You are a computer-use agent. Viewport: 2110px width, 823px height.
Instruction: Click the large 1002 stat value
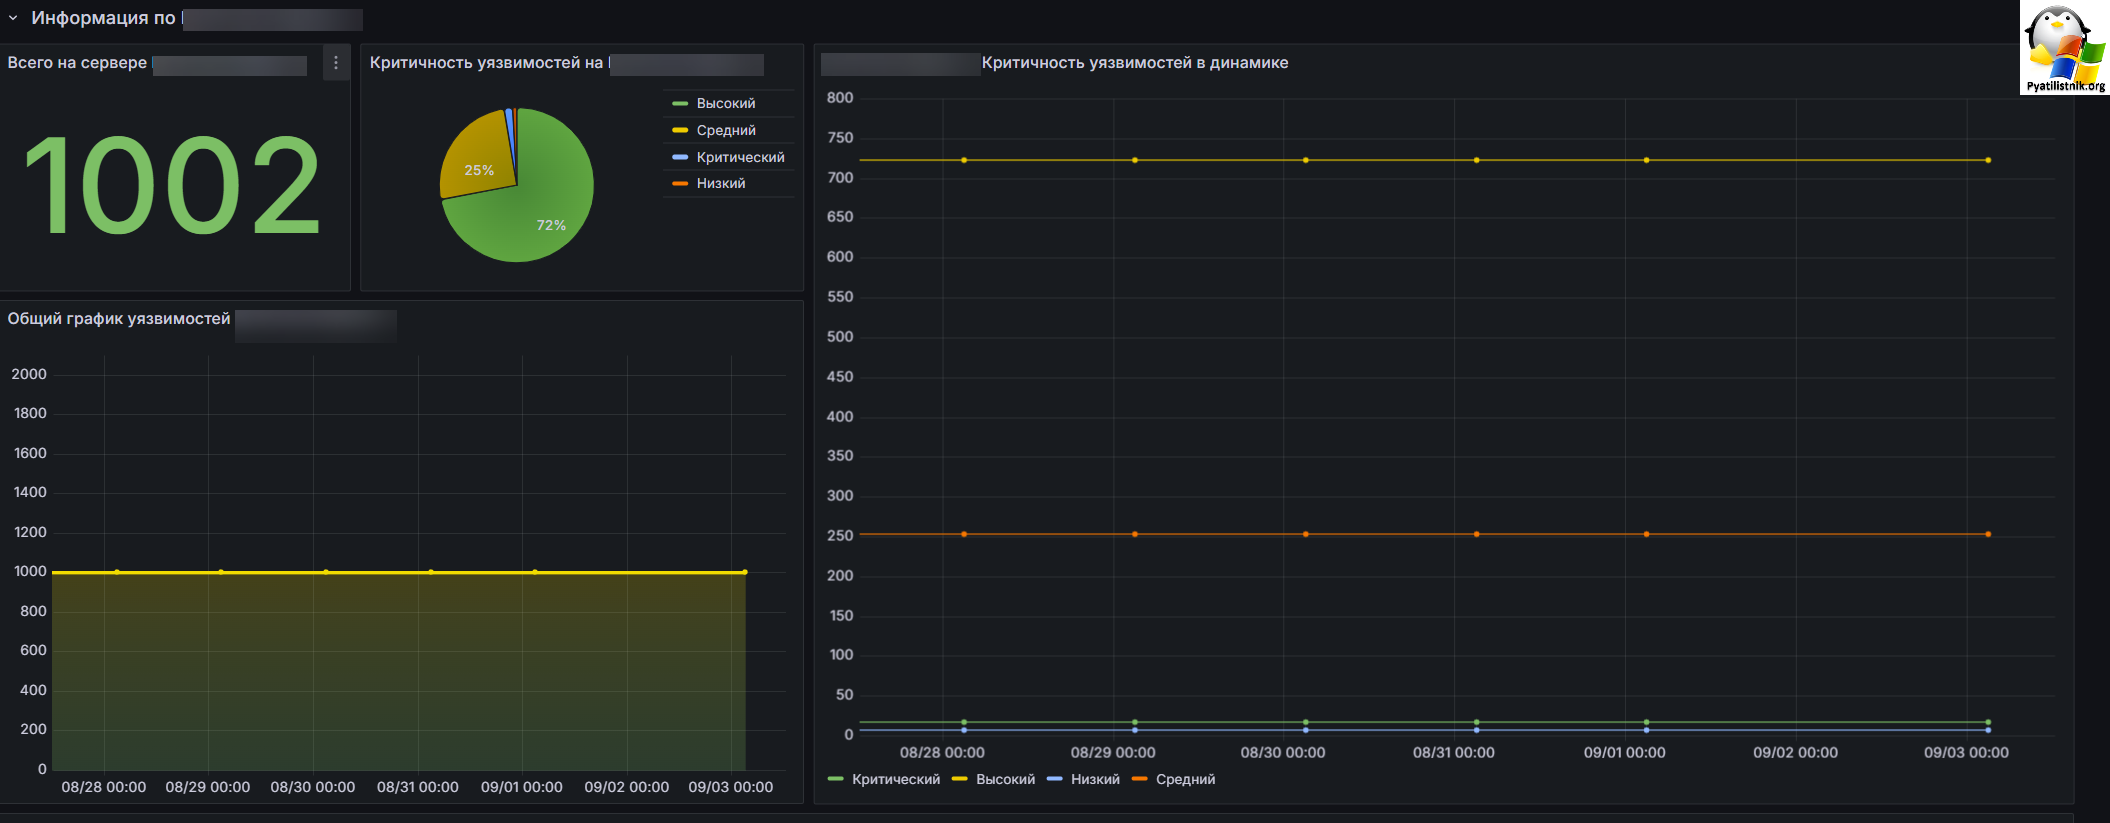coord(172,187)
